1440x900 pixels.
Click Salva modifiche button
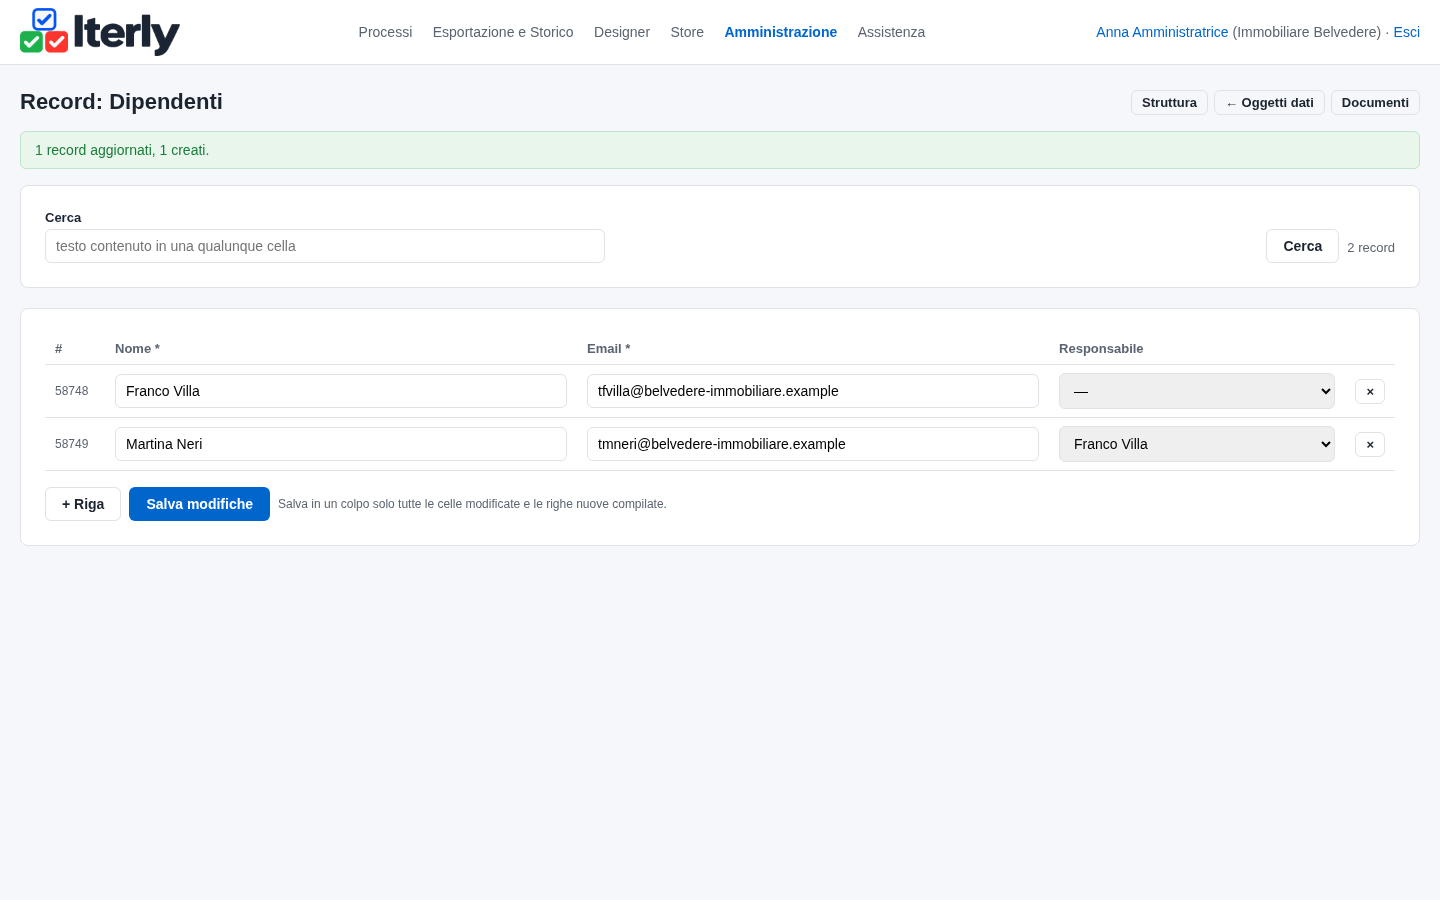[199, 504]
